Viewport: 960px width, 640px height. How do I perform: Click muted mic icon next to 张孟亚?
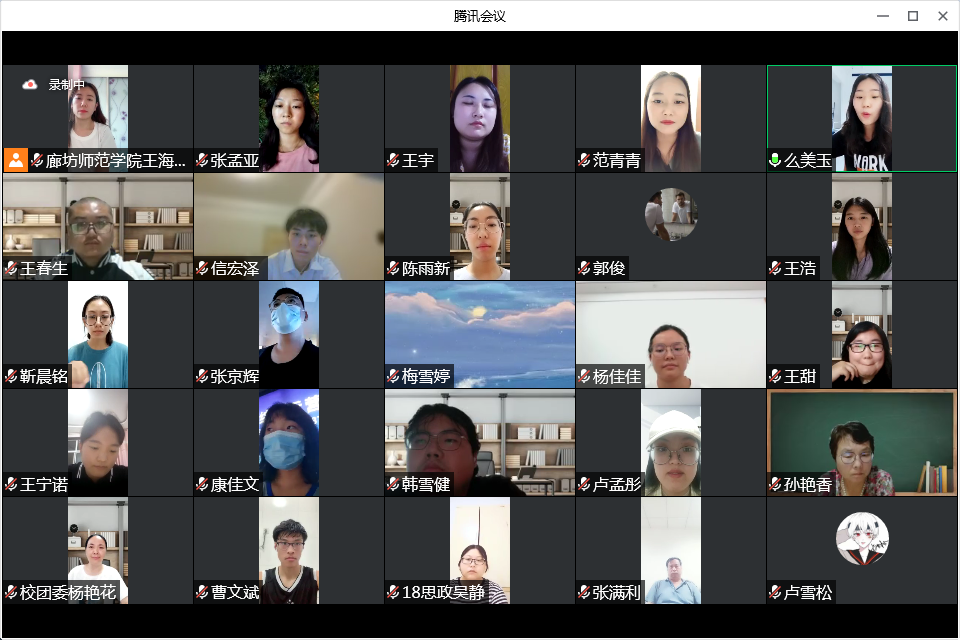[202, 160]
